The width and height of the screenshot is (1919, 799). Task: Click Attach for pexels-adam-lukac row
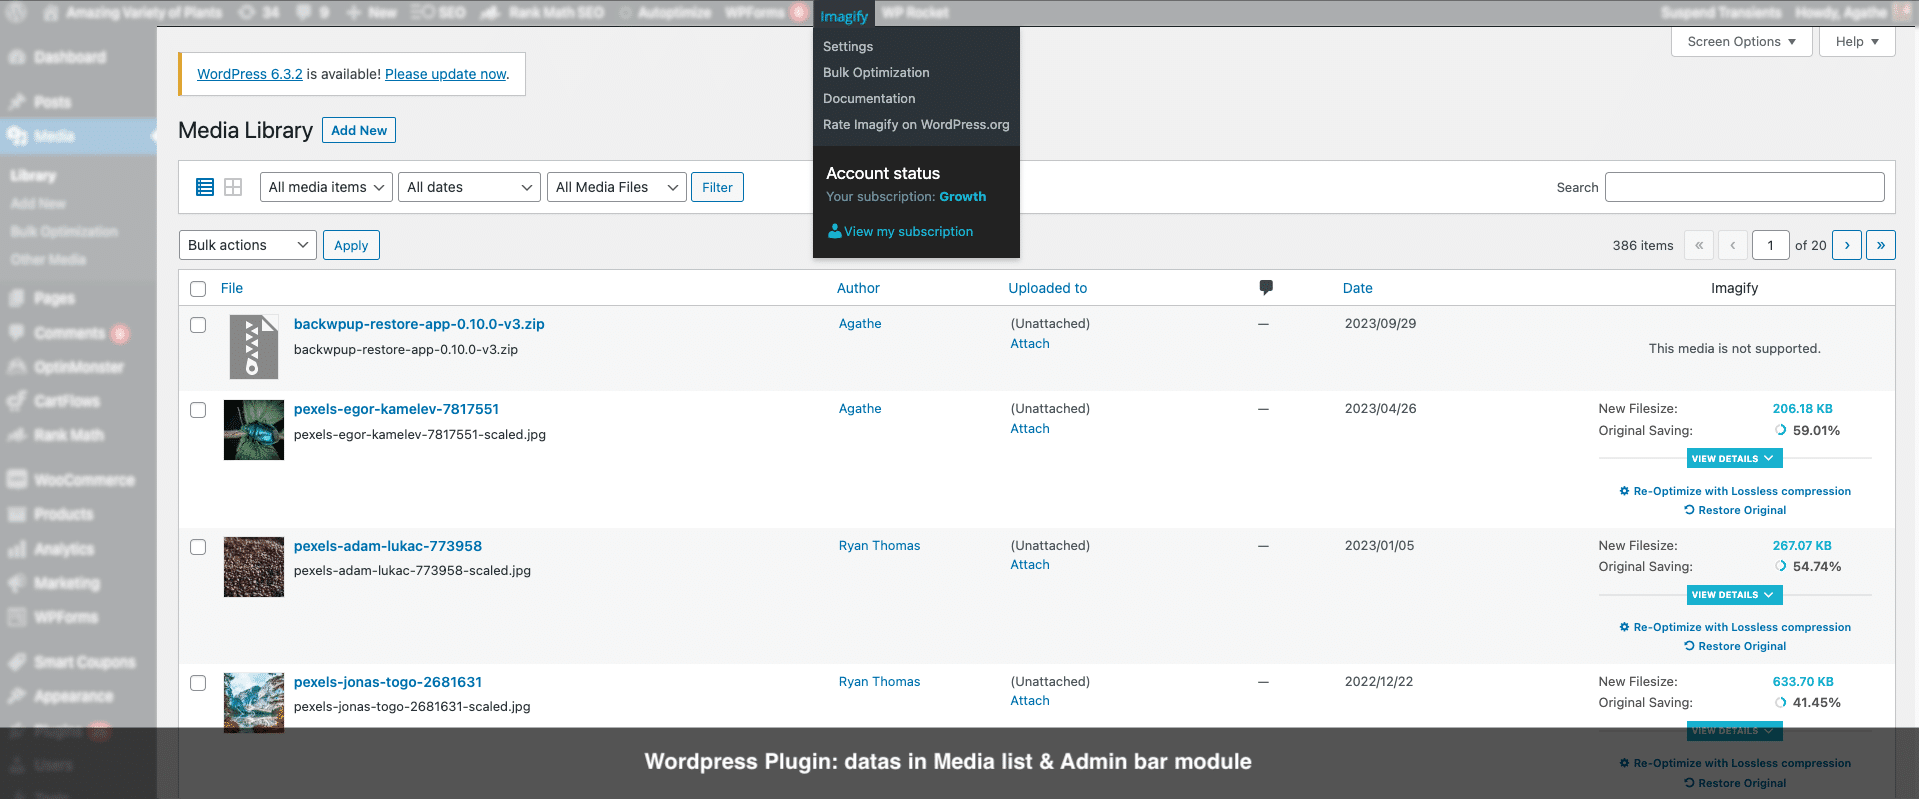[x=1030, y=565]
